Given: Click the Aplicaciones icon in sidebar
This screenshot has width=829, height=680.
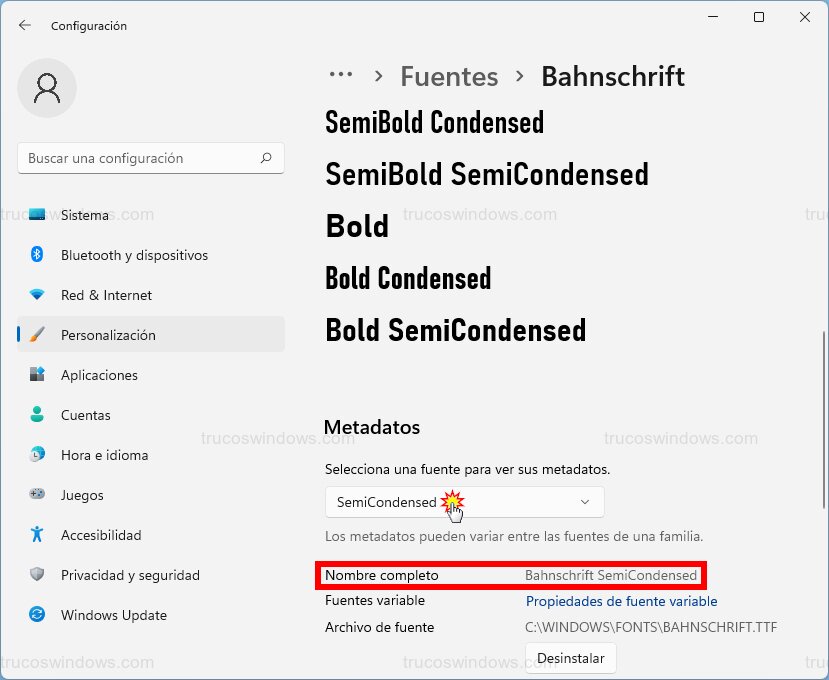Looking at the screenshot, I should [37, 375].
